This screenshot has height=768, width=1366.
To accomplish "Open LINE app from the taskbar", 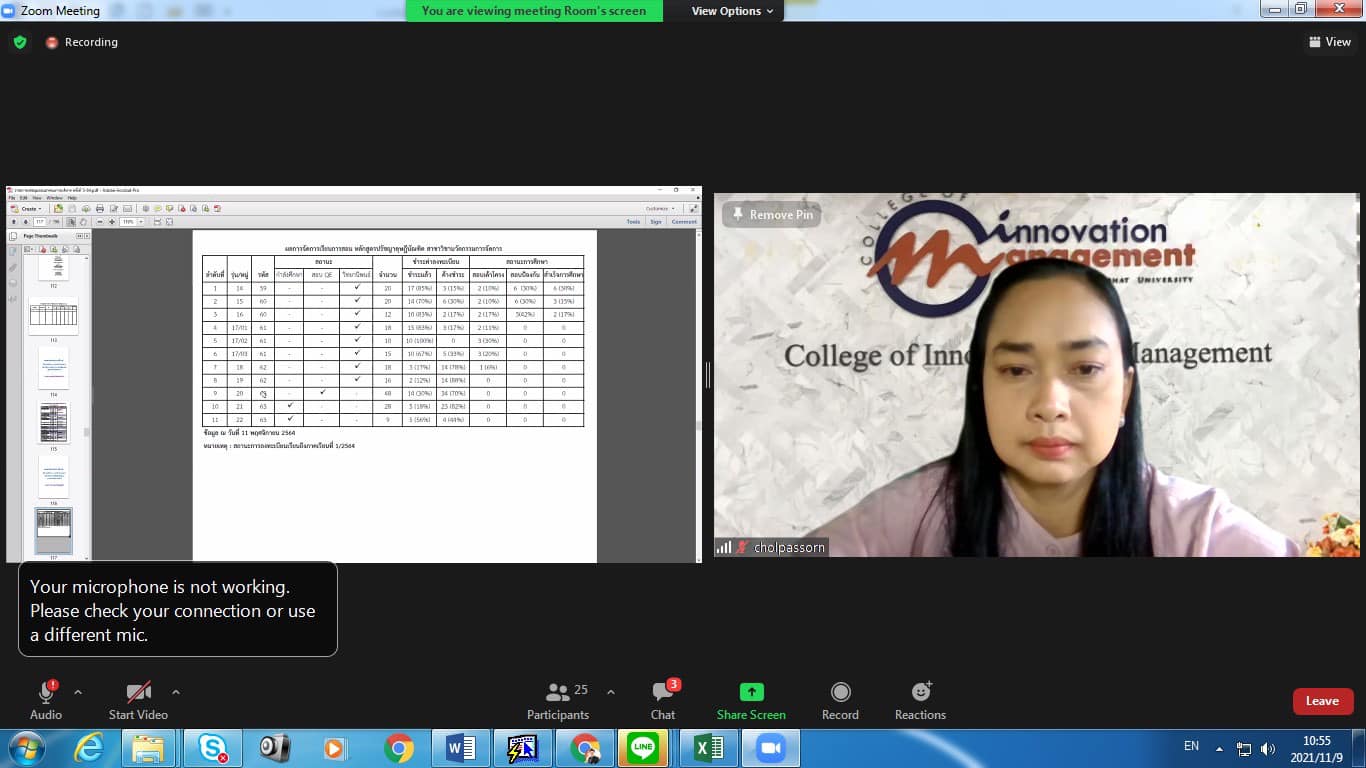I will [x=643, y=748].
